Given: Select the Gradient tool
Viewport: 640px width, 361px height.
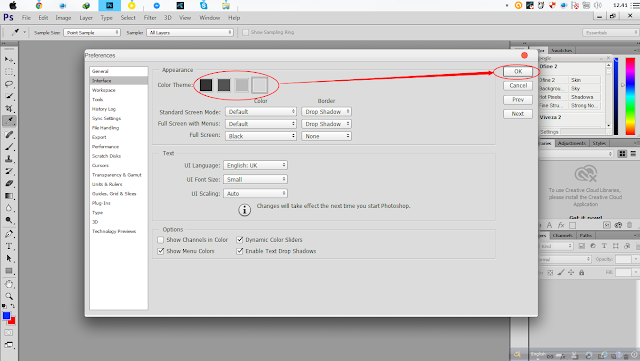Looking at the screenshot, I should pos(9,196).
